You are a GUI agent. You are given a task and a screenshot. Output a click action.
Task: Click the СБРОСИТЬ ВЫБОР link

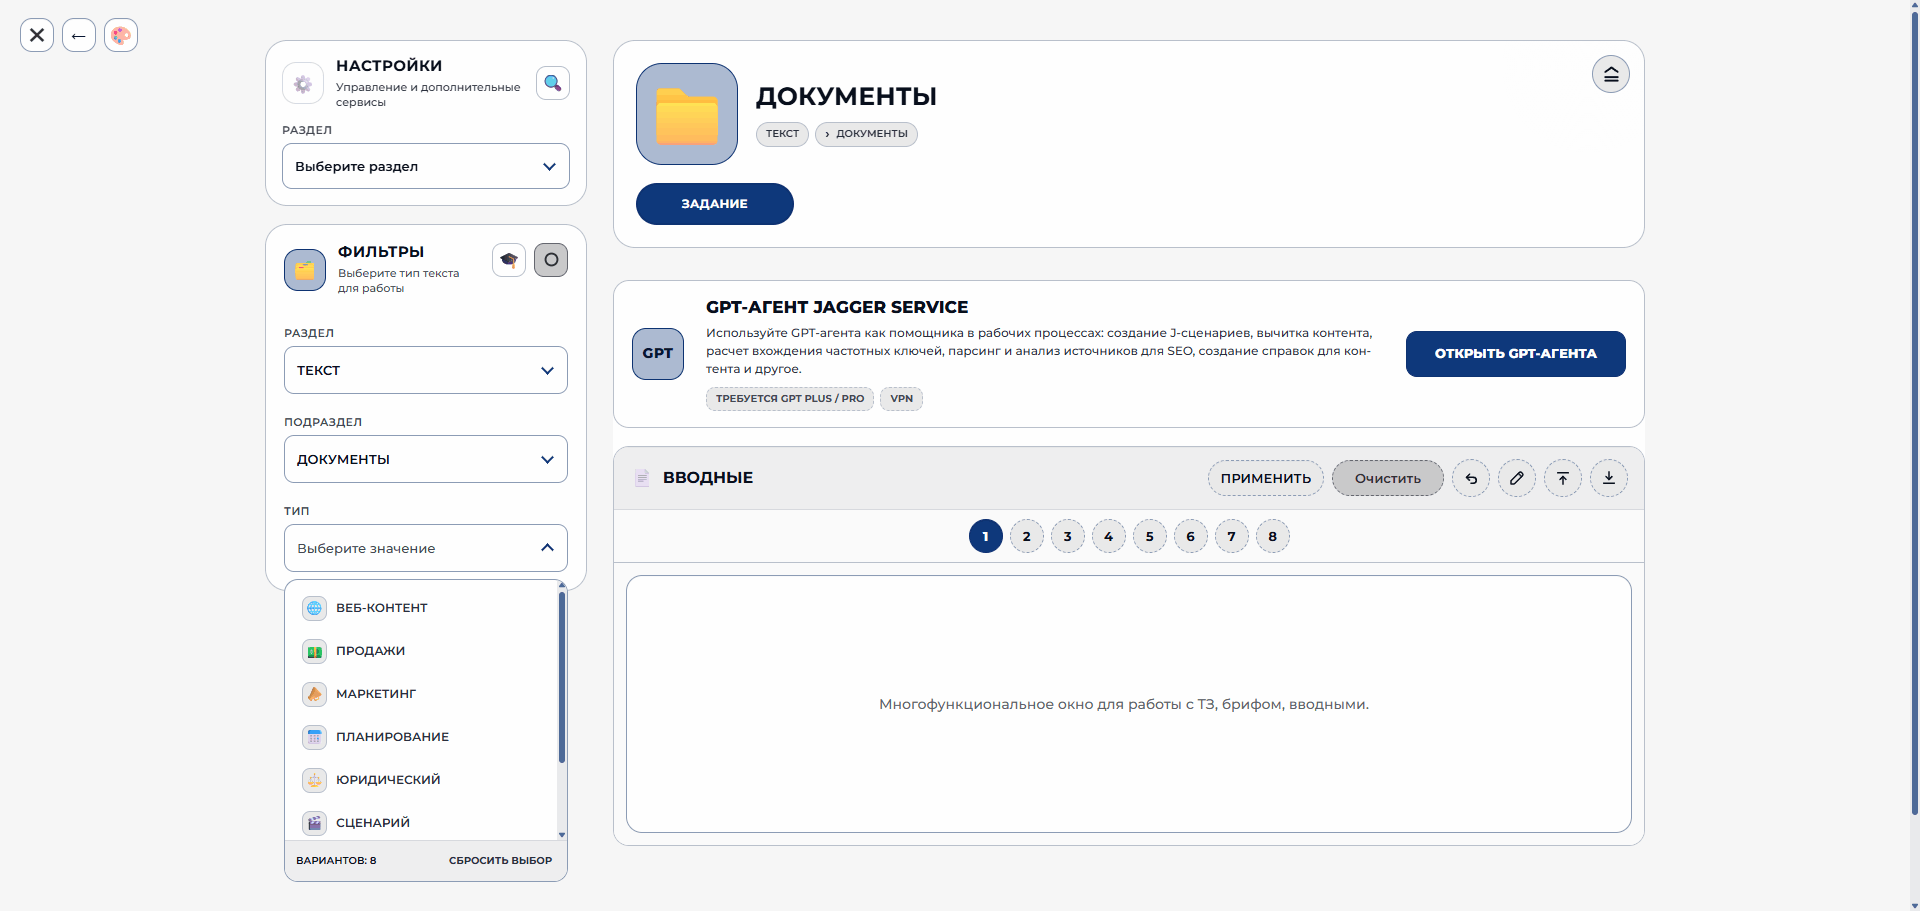click(x=500, y=861)
